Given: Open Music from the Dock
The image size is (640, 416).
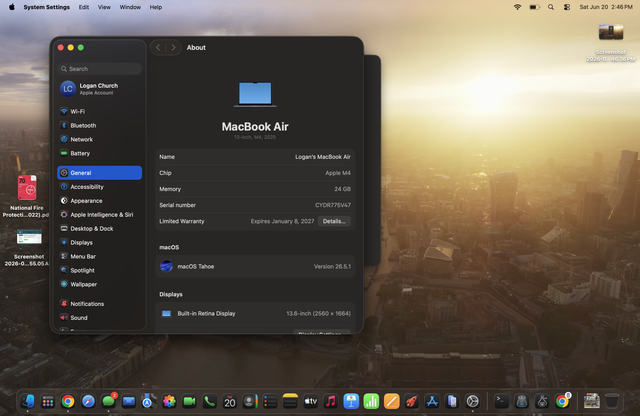Looking at the screenshot, I should coord(331,401).
